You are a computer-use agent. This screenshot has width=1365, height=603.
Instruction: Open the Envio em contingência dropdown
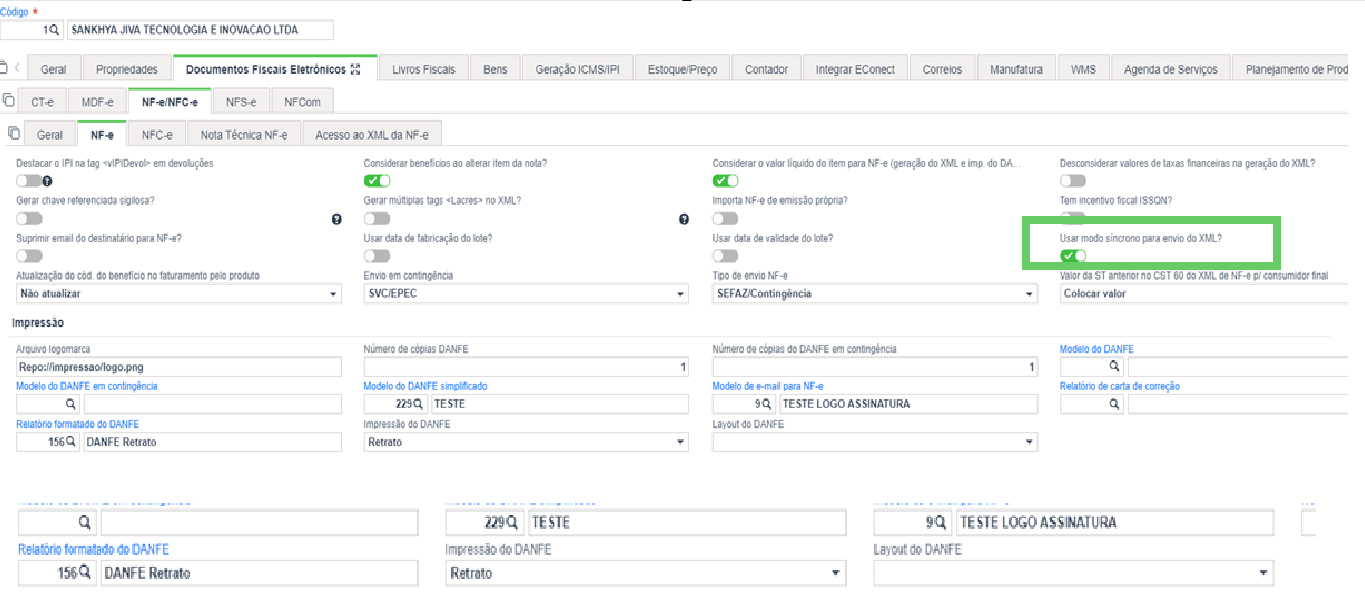point(526,294)
